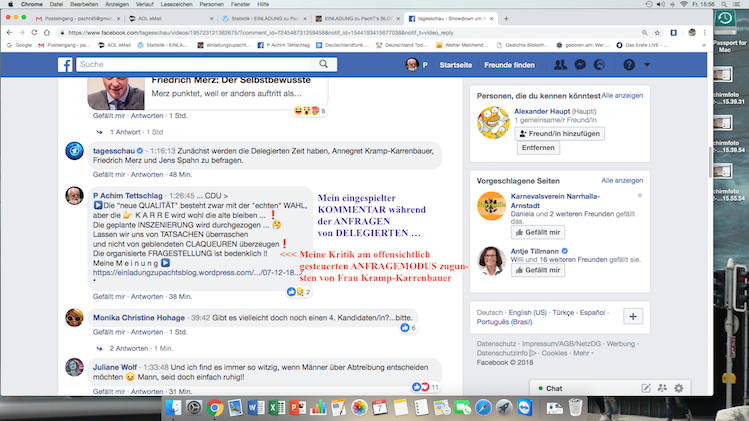Open tagesschau profile avatar in comments

74,151
